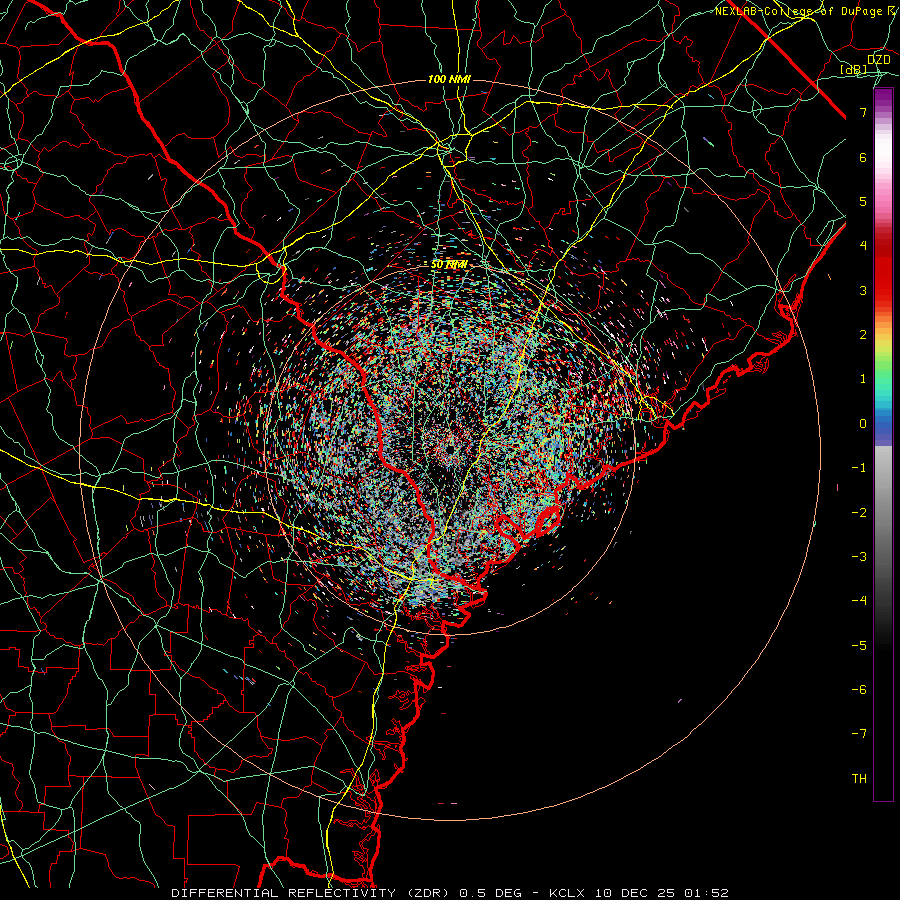Click the "4" value on the color scale
This screenshot has width=900, height=900.
coord(863,246)
